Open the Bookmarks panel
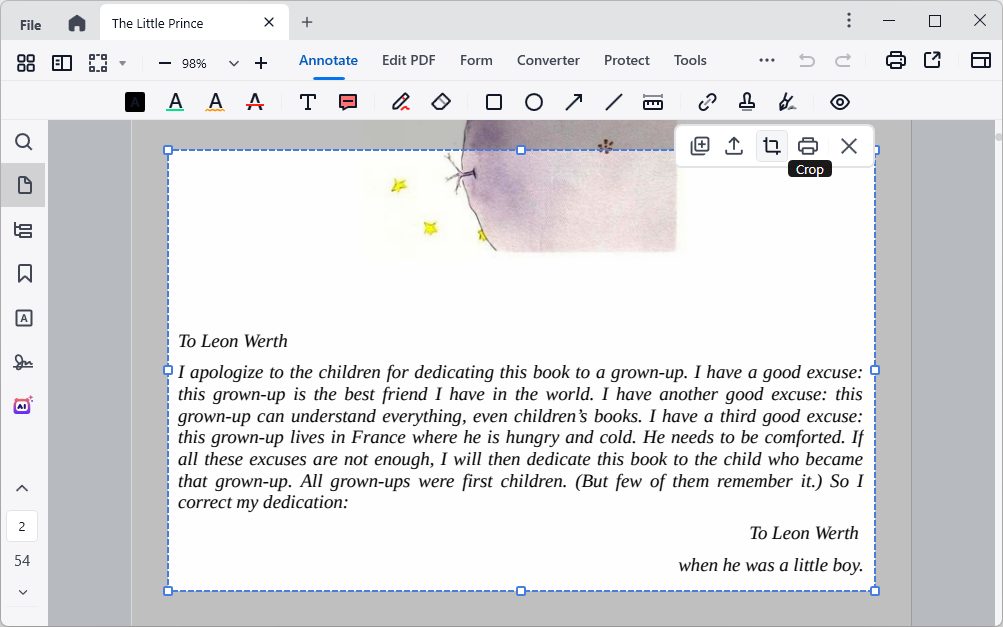The image size is (1003, 627). 23,273
